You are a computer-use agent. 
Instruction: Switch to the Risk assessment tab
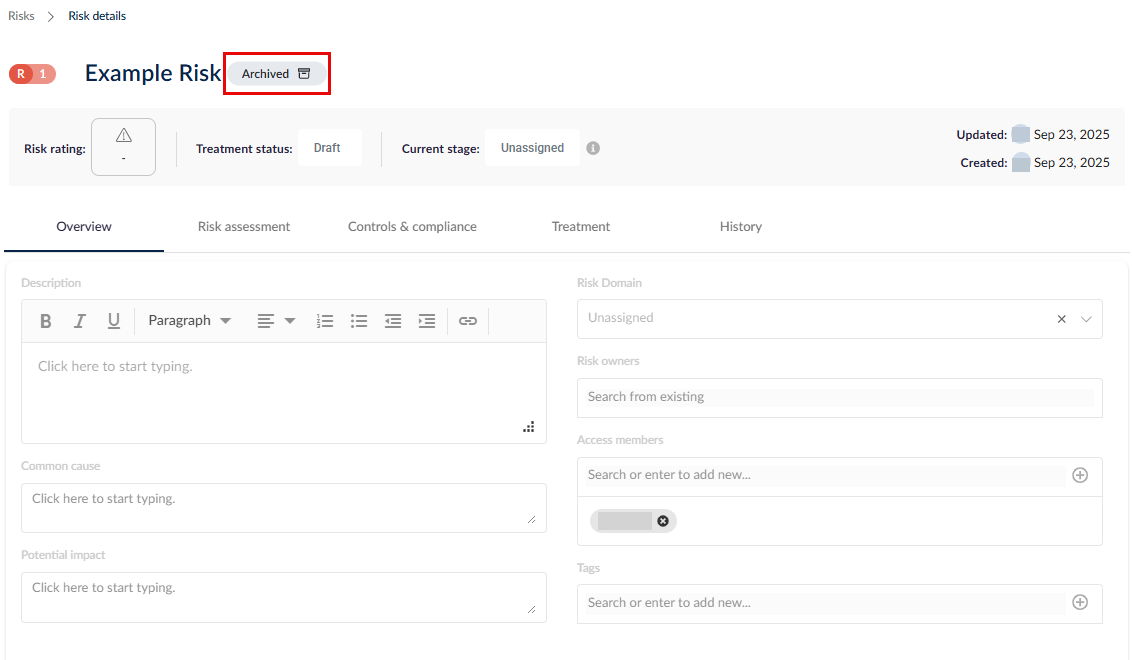pyautogui.click(x=244, y=227)
